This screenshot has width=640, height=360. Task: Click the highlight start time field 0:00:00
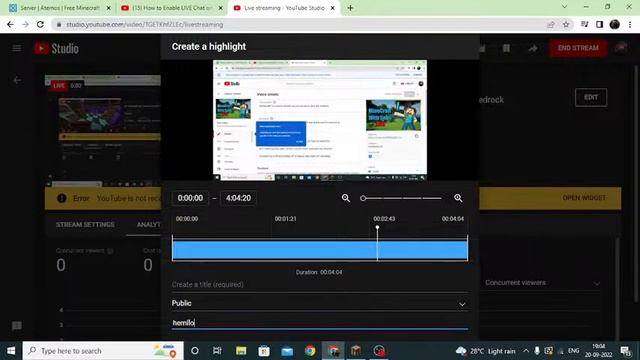(x=190, y=198)
